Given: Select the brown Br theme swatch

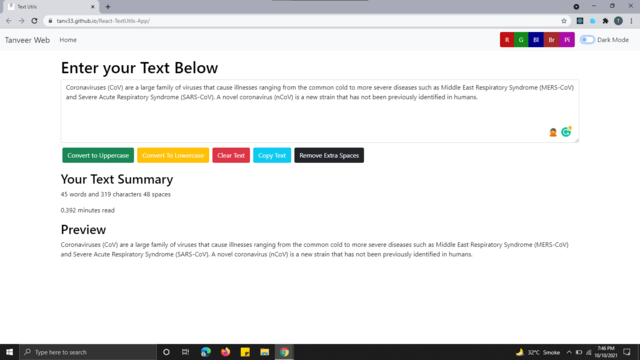Looking at the screenshot, I should coord(551,40).
